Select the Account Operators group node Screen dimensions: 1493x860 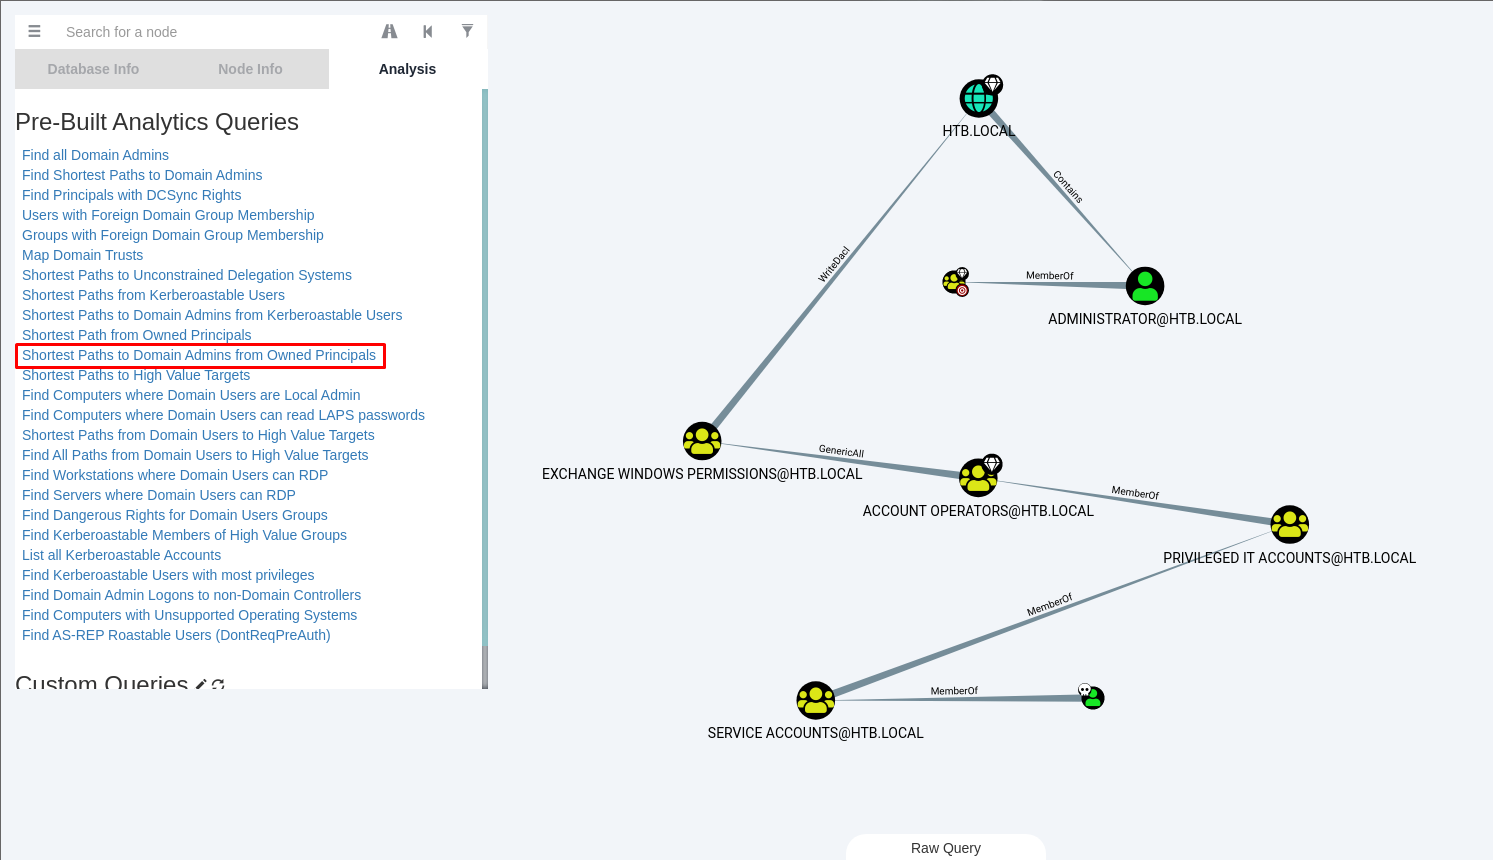978,478
